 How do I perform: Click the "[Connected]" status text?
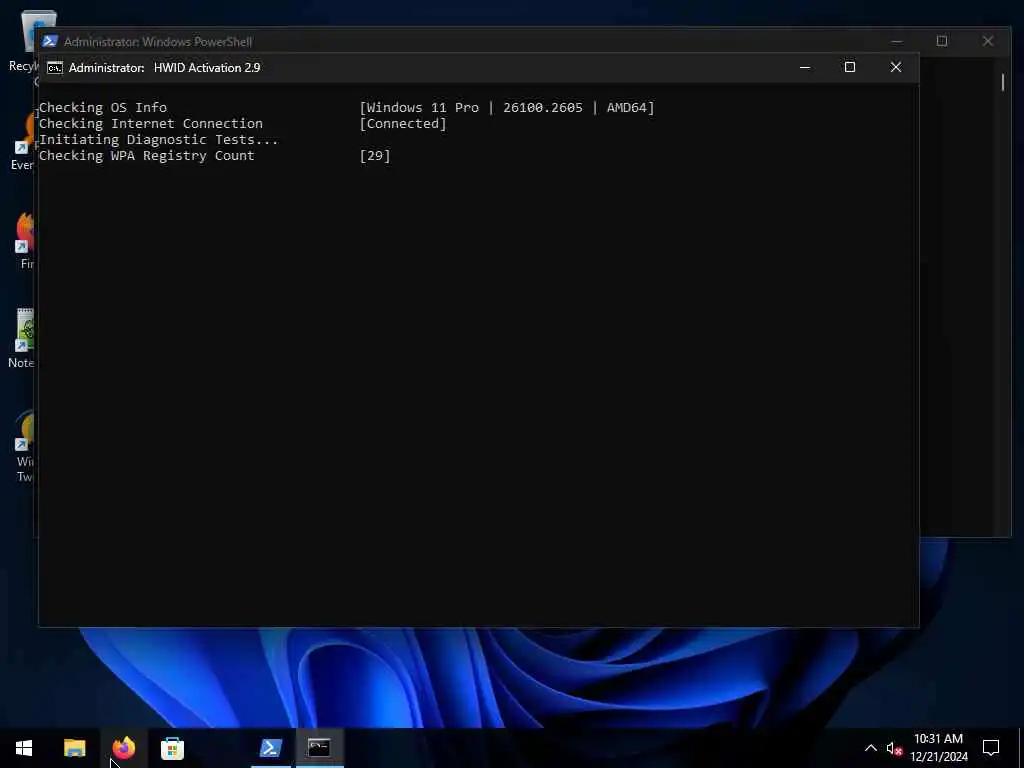pyautogui.click(x=403, y=123)
